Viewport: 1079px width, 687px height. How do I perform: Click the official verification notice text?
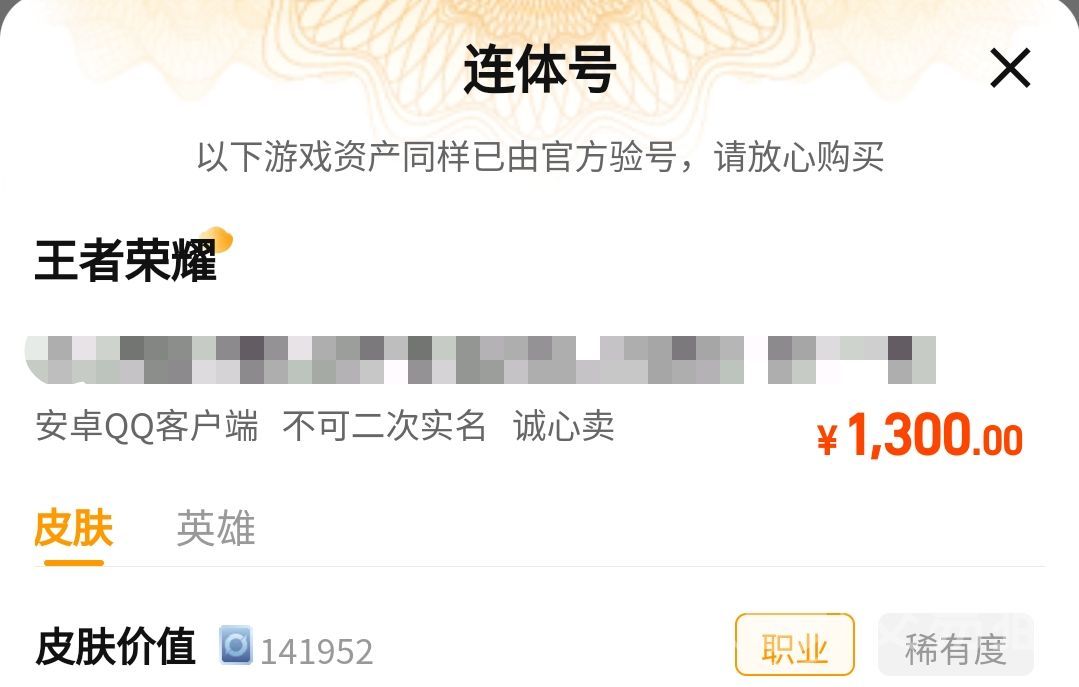click(540, 157)
